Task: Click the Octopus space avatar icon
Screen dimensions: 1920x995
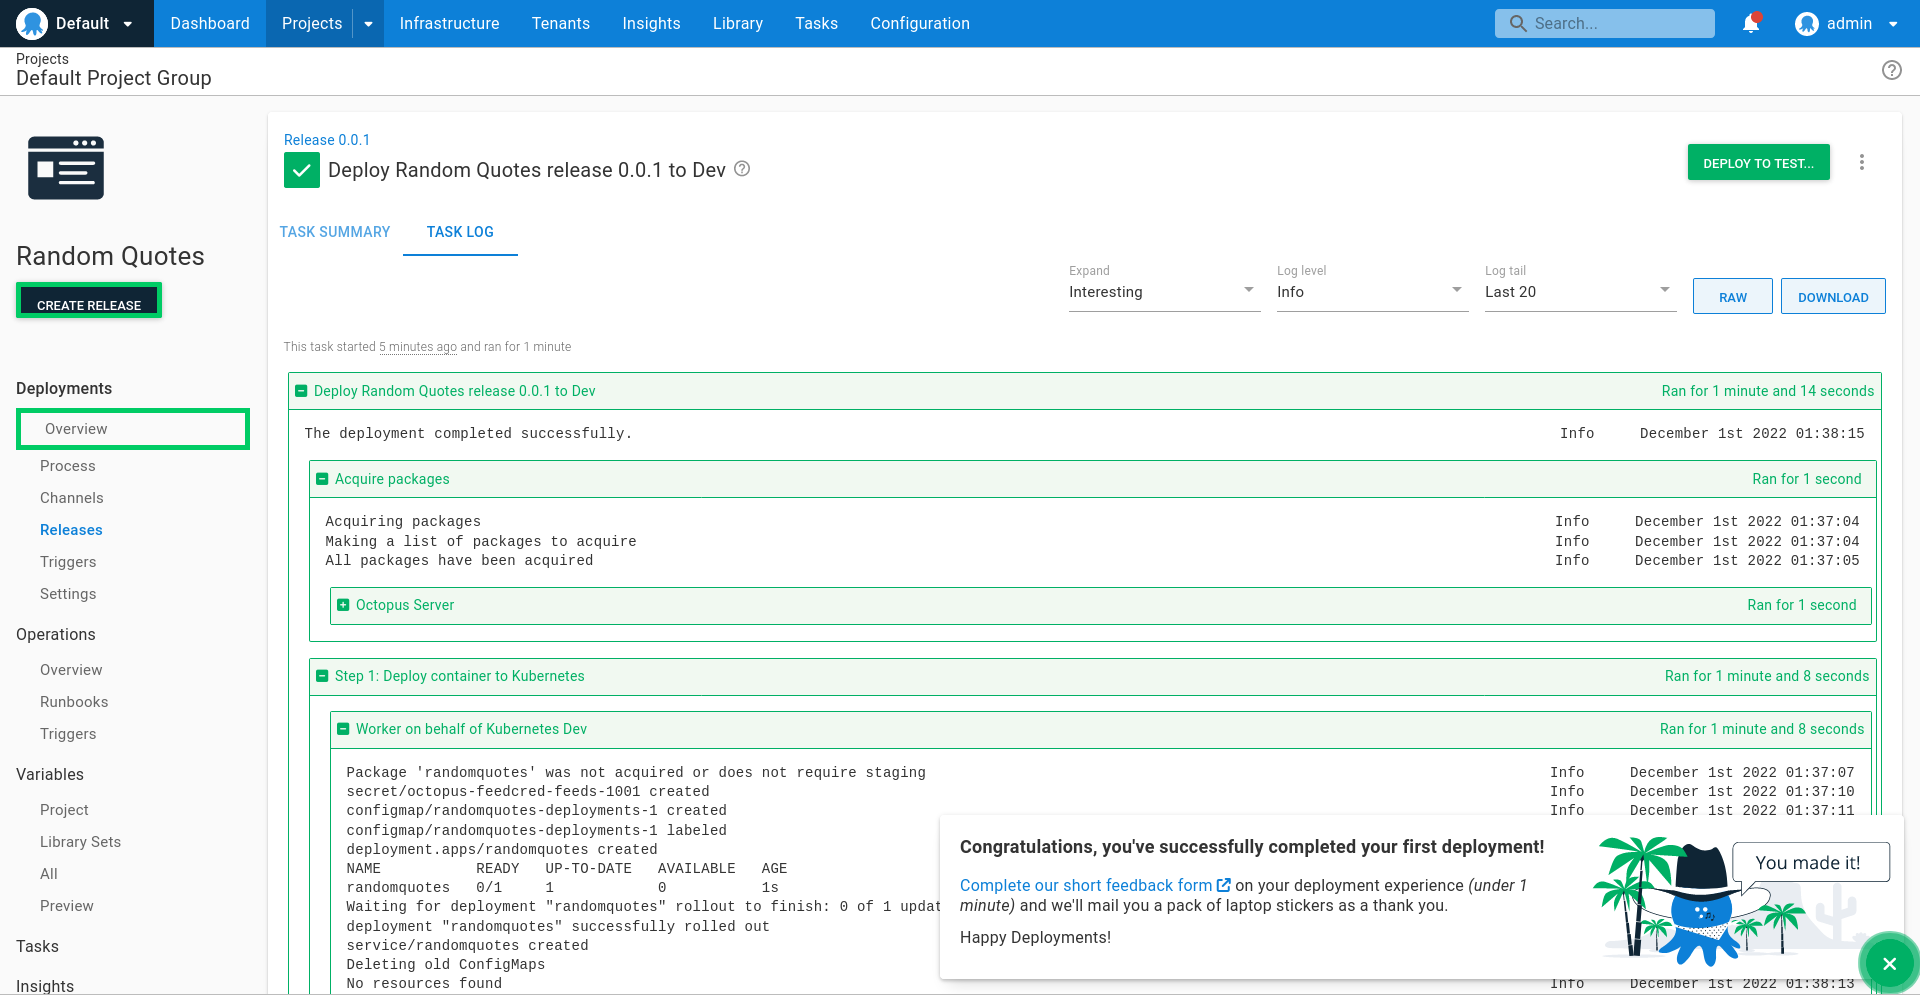Action: [32, 23]
